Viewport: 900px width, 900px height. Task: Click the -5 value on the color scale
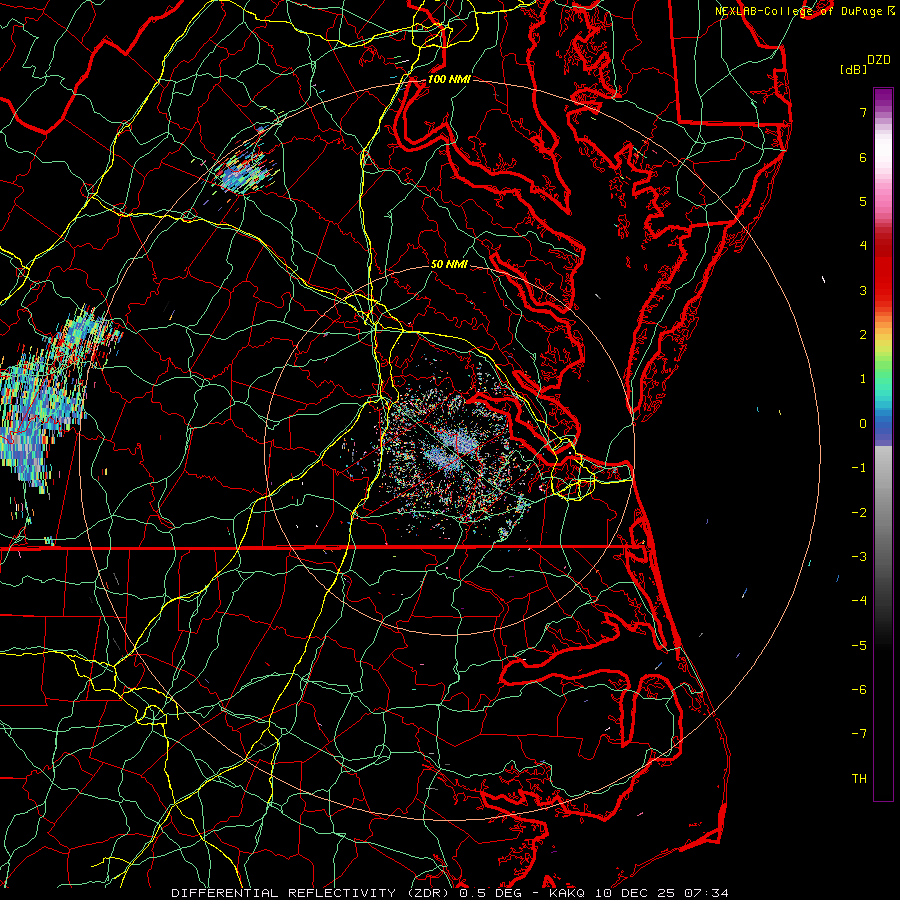point(859,646)
